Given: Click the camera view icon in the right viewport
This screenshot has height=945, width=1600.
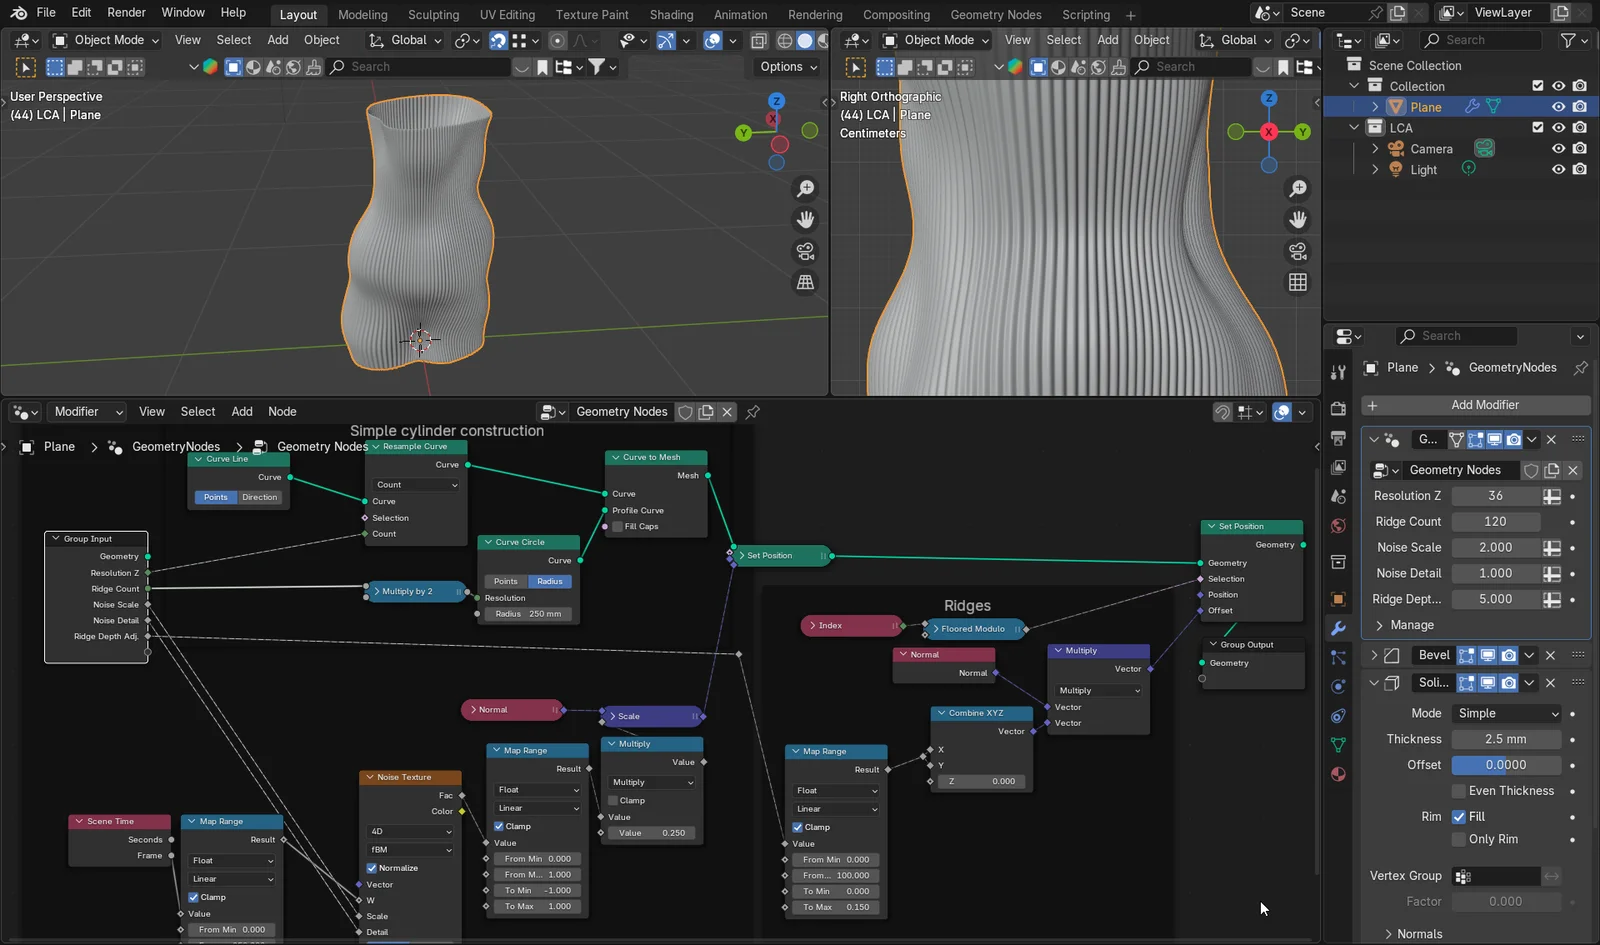Looking at the screenshot, I should pos(1298,251).
